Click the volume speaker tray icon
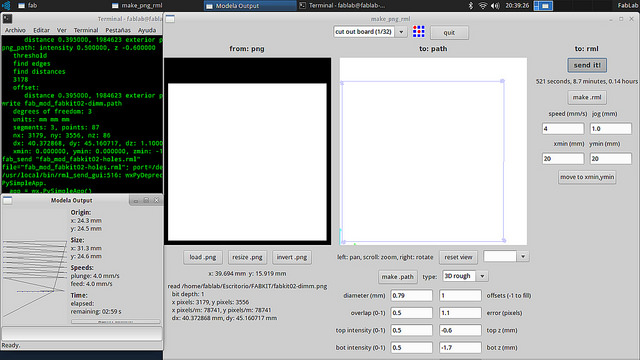 click(496, 5)
